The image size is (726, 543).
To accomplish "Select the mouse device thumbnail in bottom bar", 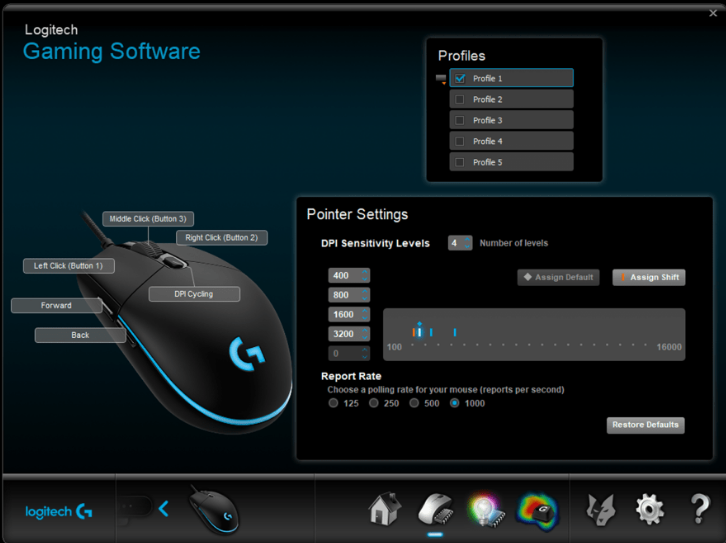I will pyautogui.click(x=214, y=510).
